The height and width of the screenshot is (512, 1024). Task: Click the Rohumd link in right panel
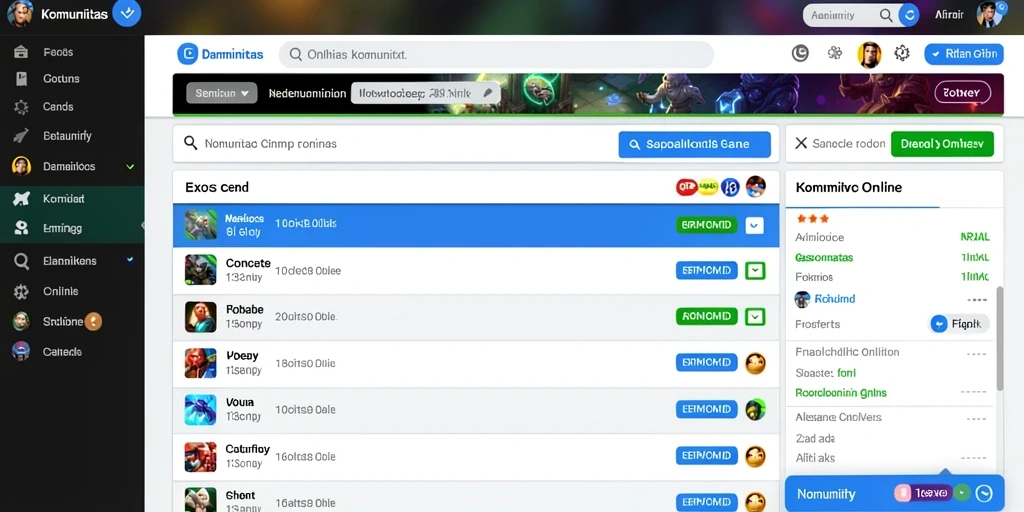[x=835, y=299]
